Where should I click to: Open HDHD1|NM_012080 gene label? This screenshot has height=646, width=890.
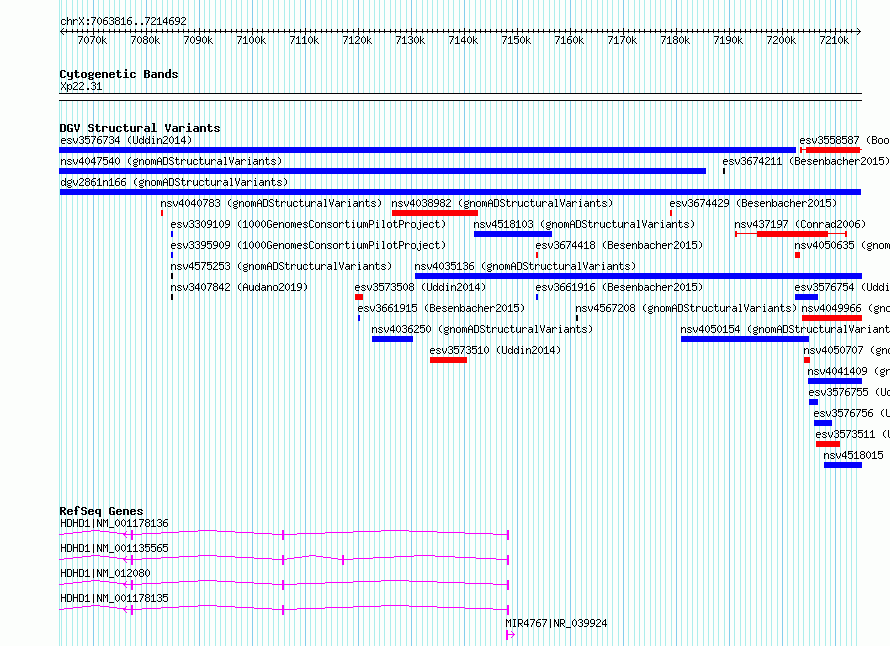(x=106, y=573)
